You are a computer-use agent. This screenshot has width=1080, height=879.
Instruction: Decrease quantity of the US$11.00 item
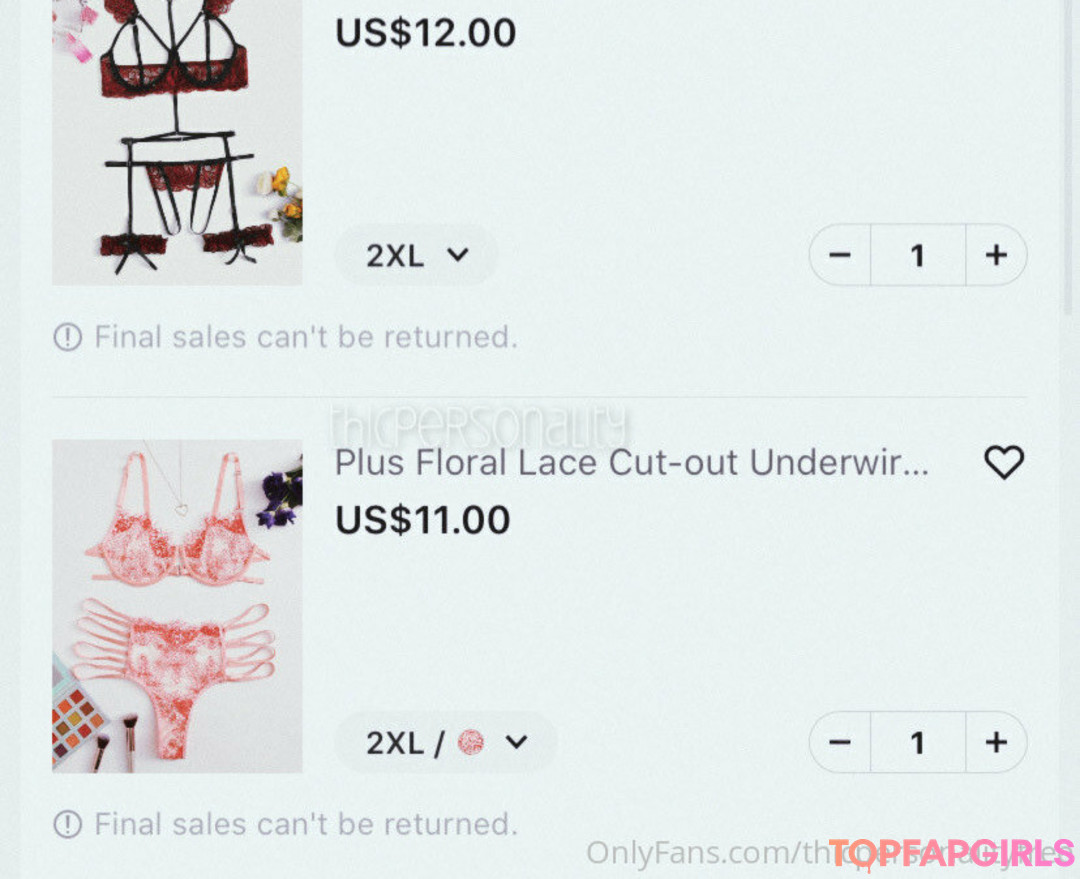click(840, 742)
